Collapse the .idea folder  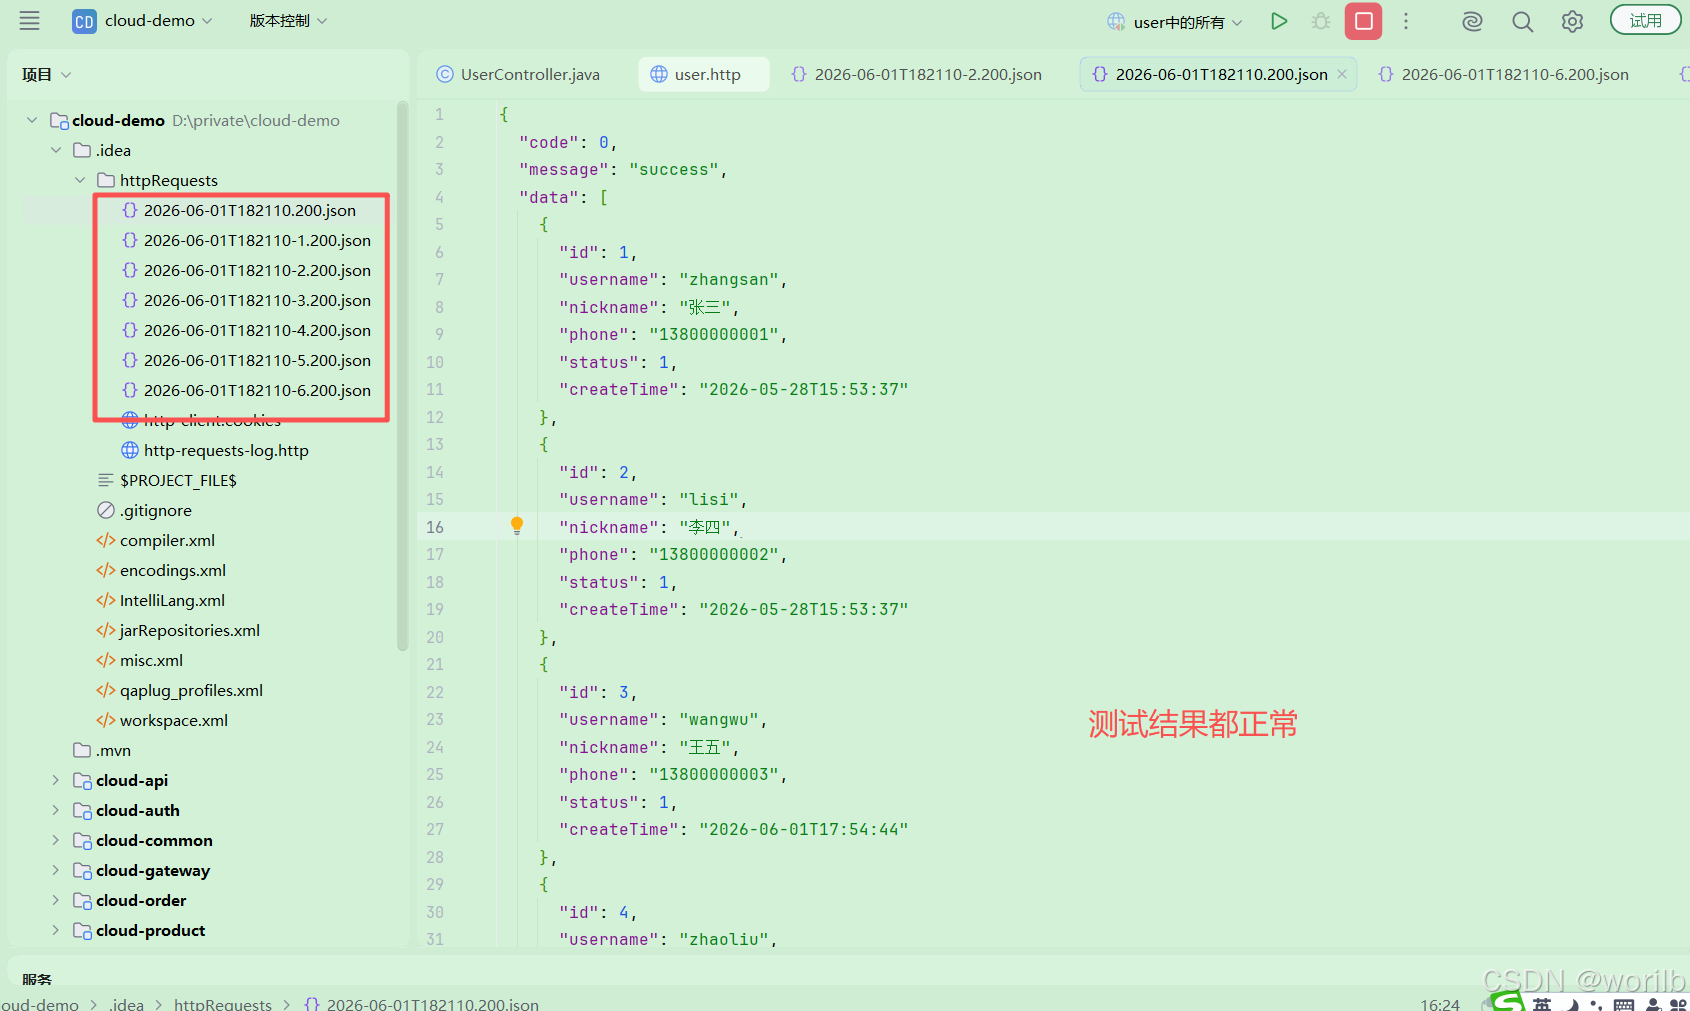coord(56,150)
